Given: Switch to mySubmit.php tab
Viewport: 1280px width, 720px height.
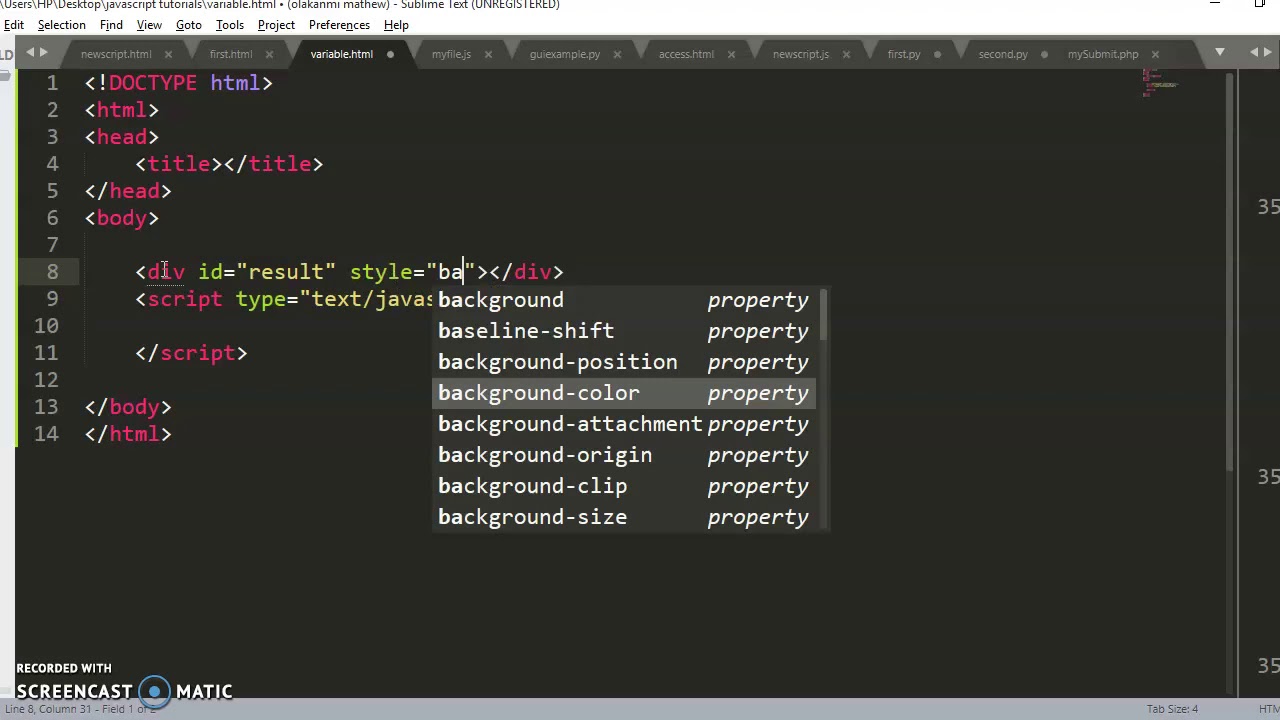Looking at the screenshot, I should pos(1103,54).
